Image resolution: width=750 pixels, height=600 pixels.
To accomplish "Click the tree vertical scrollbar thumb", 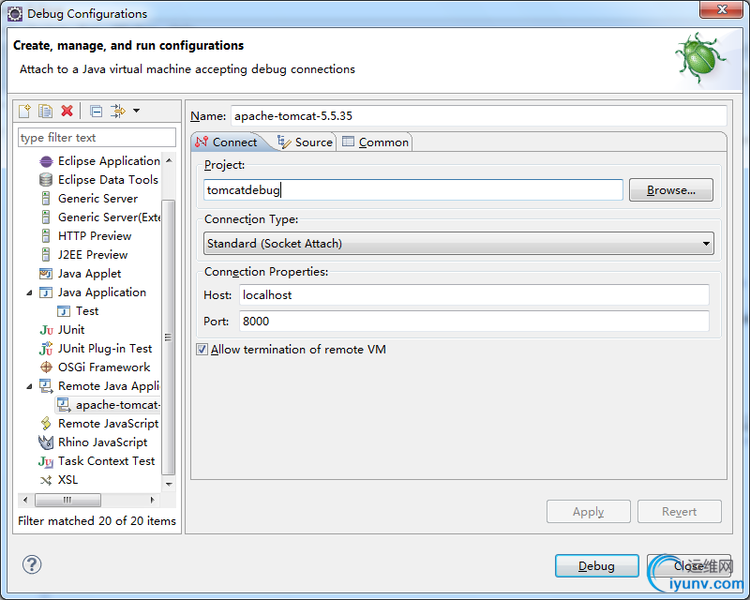I will (x=168, y=337).
